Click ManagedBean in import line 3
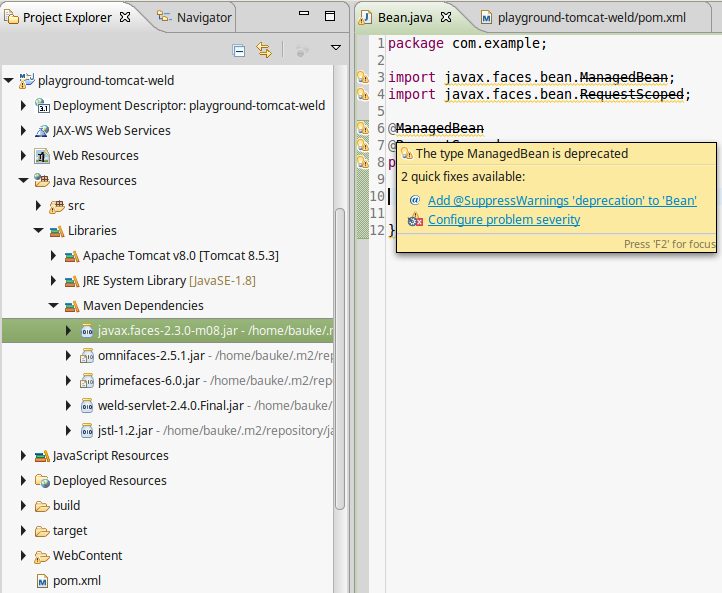722x593 pixels. pyautogui.click(x=623, y=77)
